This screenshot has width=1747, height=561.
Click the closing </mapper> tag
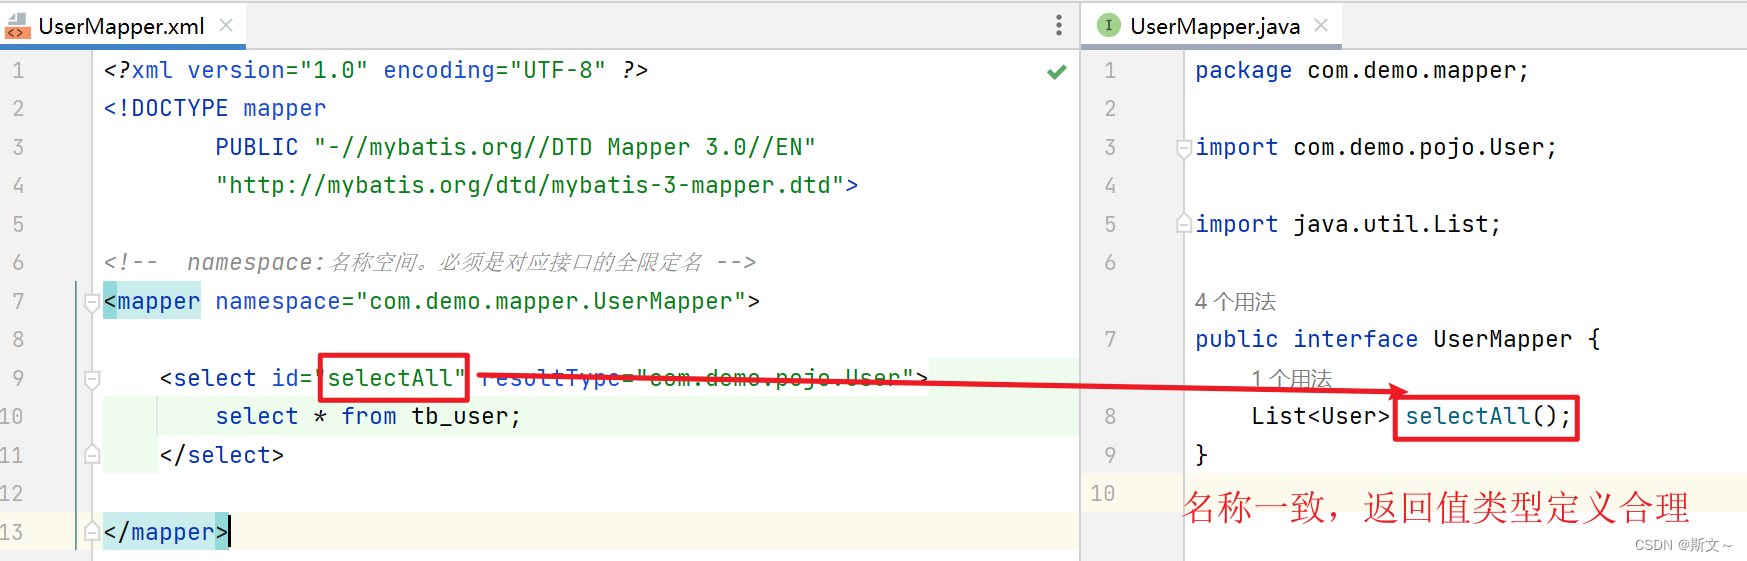[166, 532]
